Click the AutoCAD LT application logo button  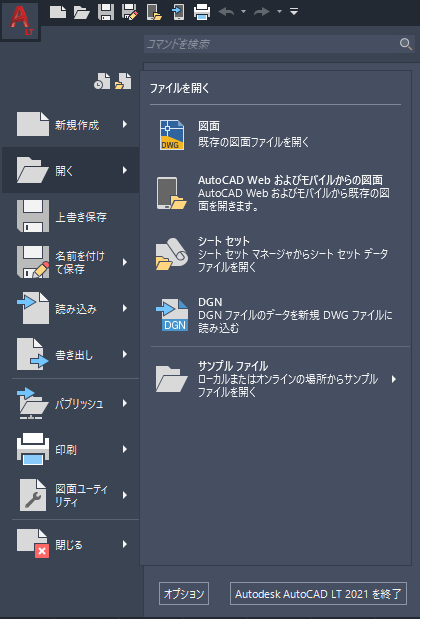pyautogui.click(x=20, y=20)
